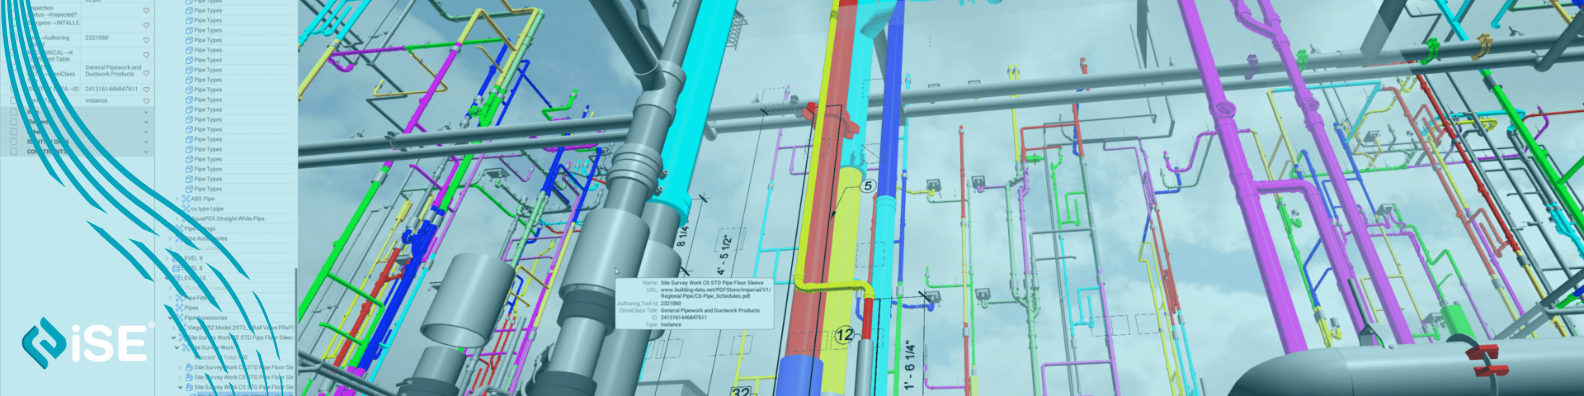The width and height of the screenshot is (1584, 396).
Task: Click callout tag 5 in the 3D view
Action: coord(867,186)
